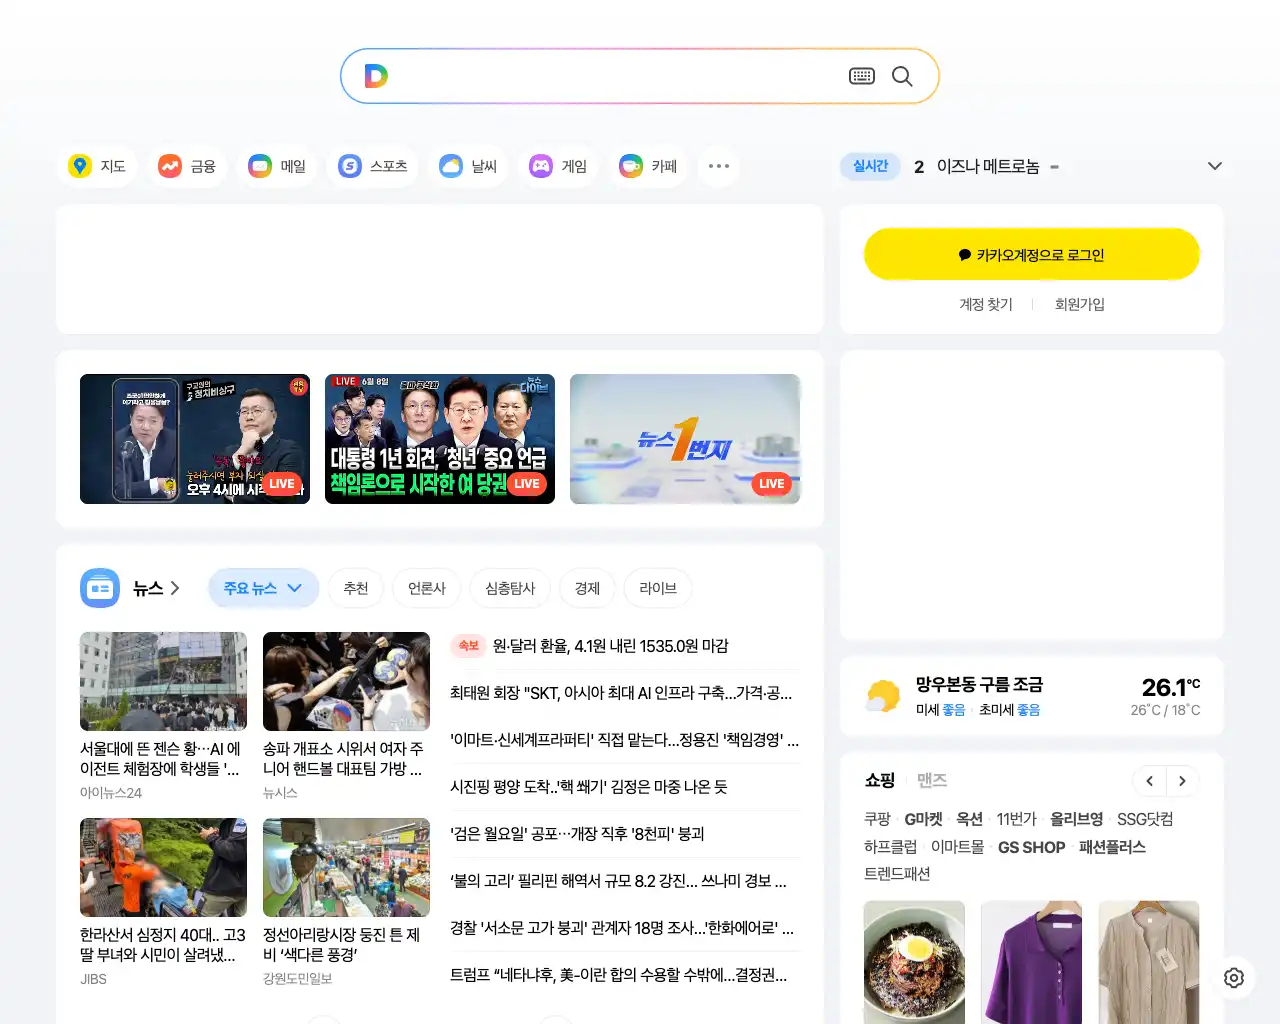Open the 금융 finance shortcut icon

(x=170, y=166)
